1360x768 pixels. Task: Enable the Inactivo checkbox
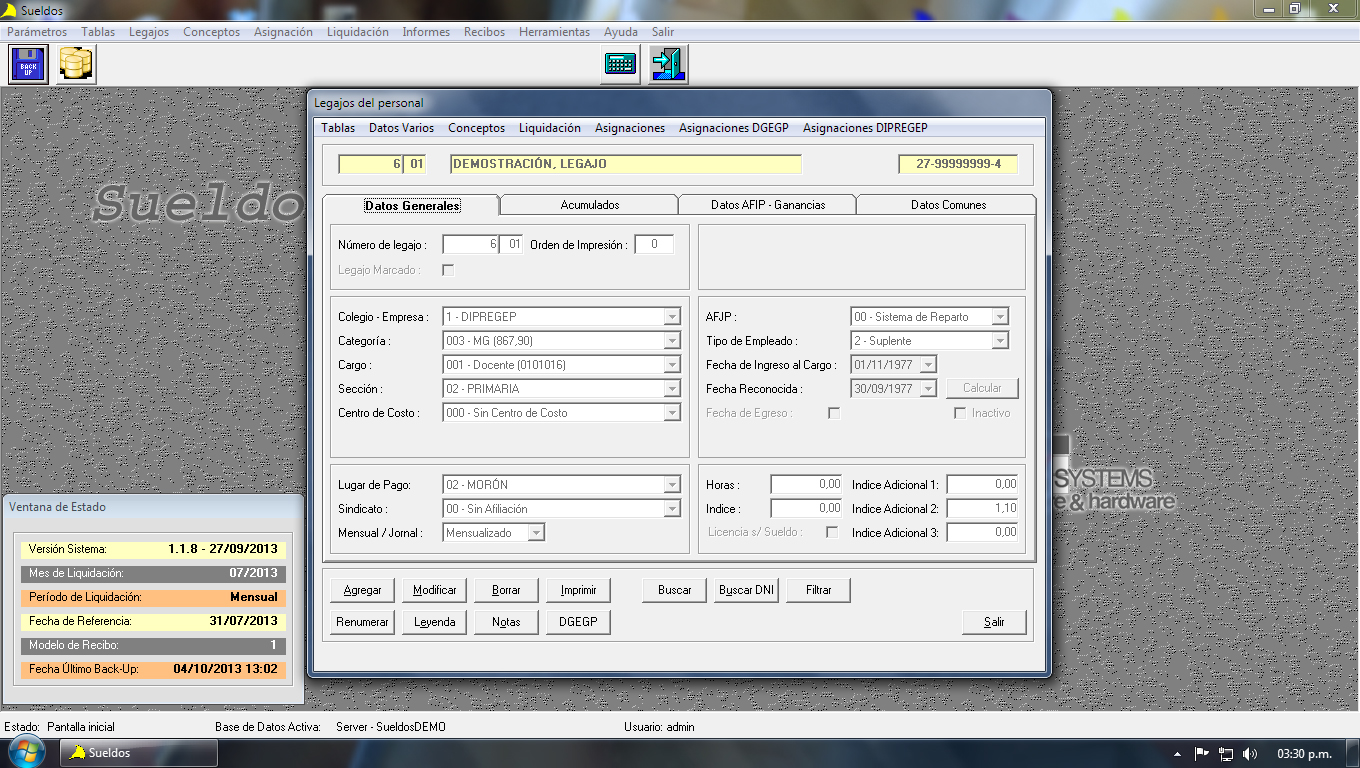[960, 413]
